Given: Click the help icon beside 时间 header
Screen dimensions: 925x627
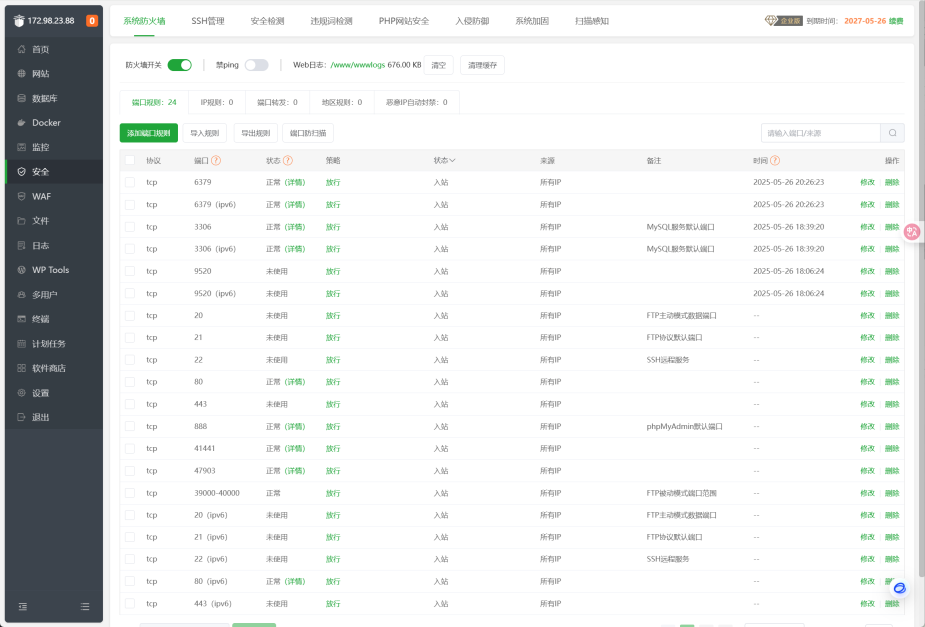Looking at the screenshot, I should tap(775, 160).
